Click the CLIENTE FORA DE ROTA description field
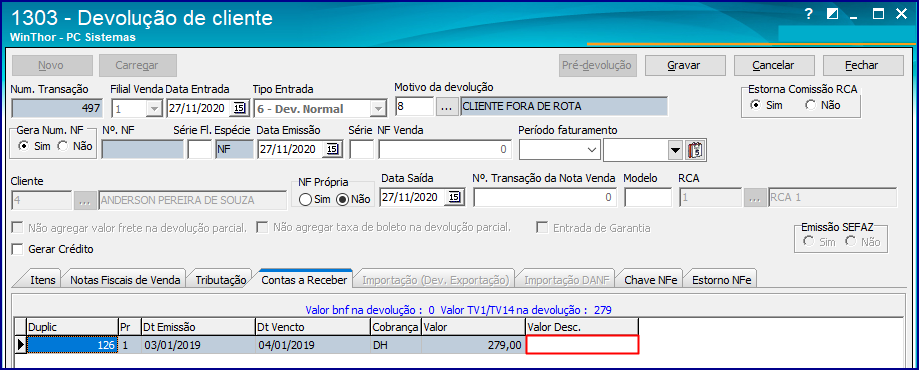 tap(563, 107)
